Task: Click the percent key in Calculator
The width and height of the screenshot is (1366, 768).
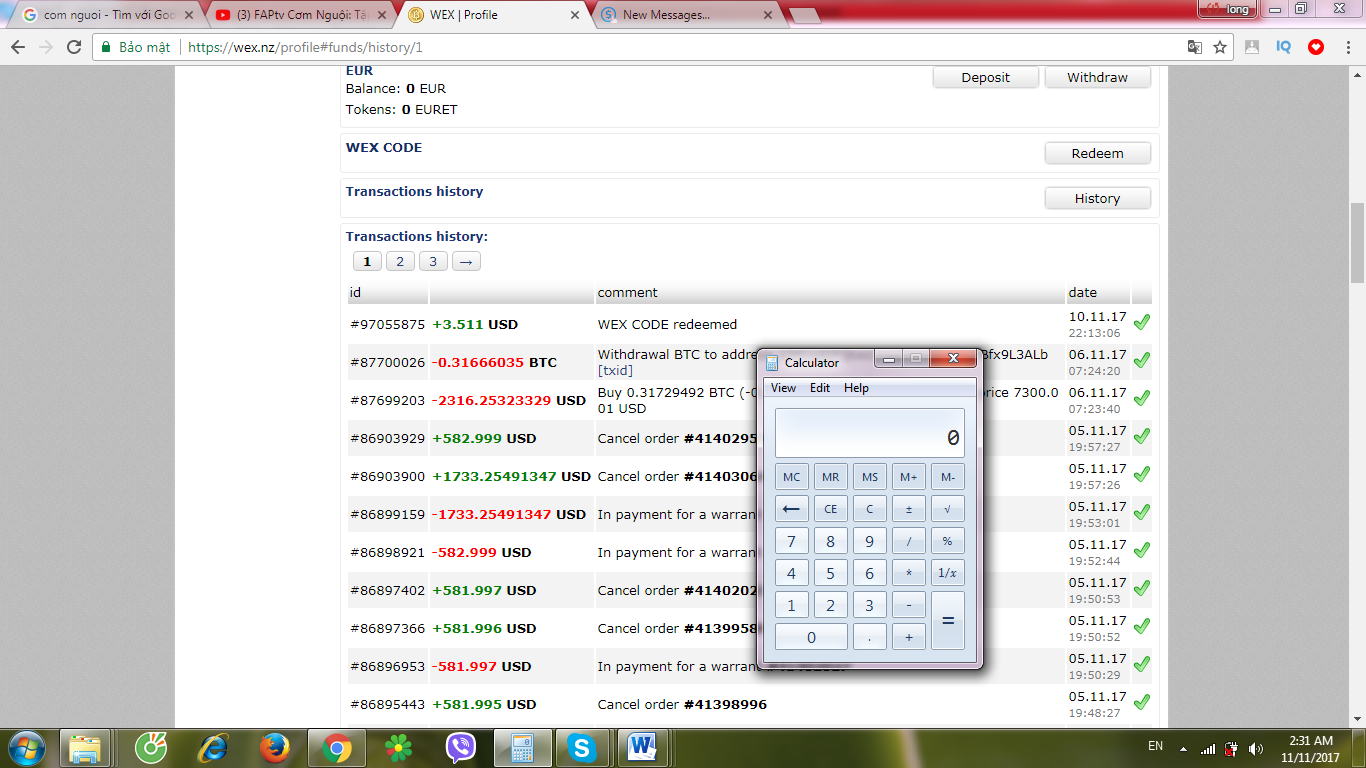Action: click(948, 541)
